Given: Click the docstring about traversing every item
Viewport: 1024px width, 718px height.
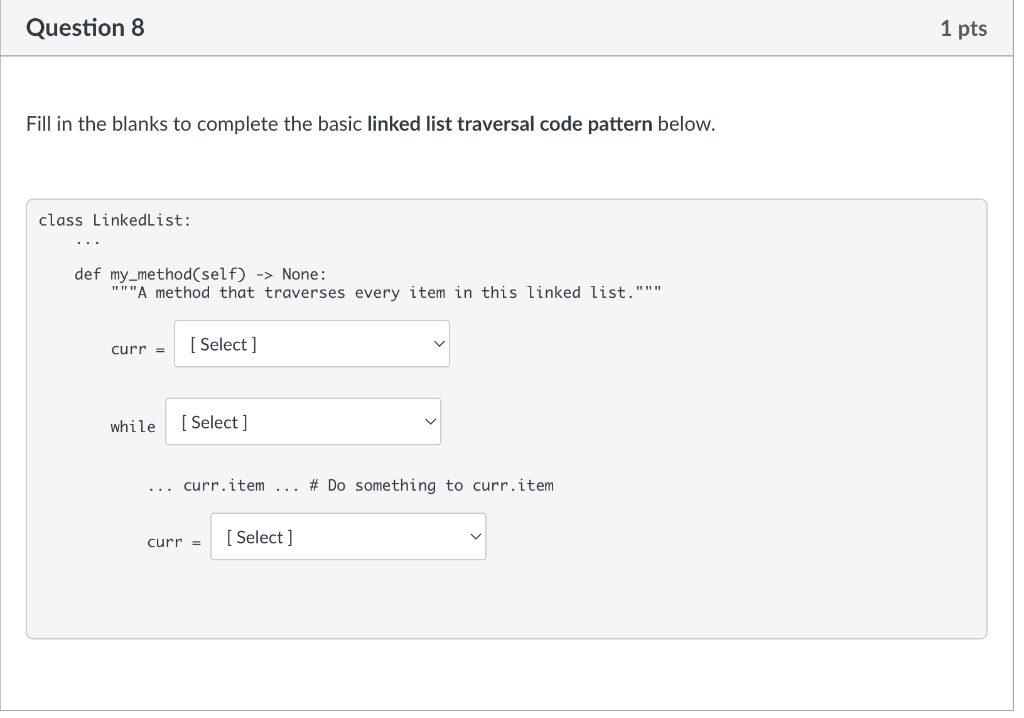Looking at the screenshot, I should click(386, 293).
